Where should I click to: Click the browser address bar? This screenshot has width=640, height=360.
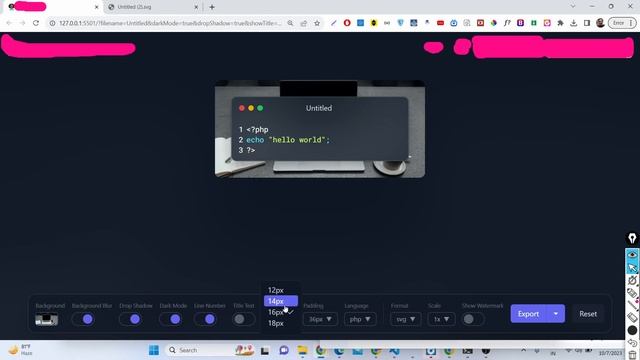pos(169,23)
